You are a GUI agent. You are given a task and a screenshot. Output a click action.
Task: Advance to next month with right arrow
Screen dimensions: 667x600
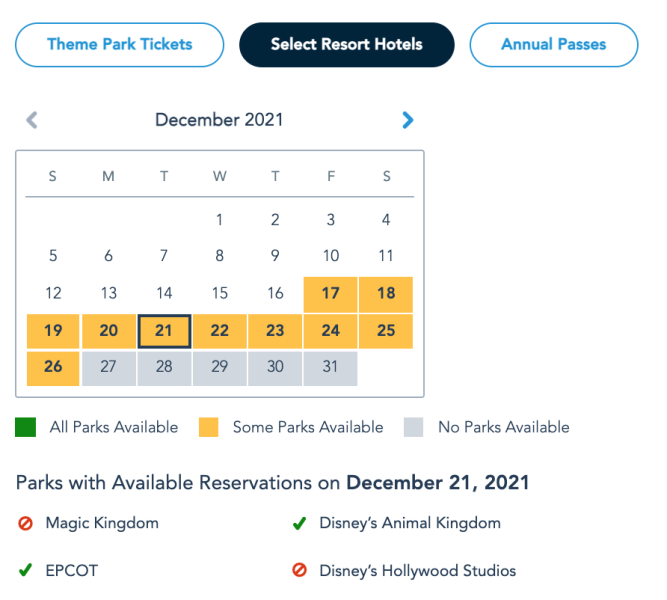[x=407, y=121]
